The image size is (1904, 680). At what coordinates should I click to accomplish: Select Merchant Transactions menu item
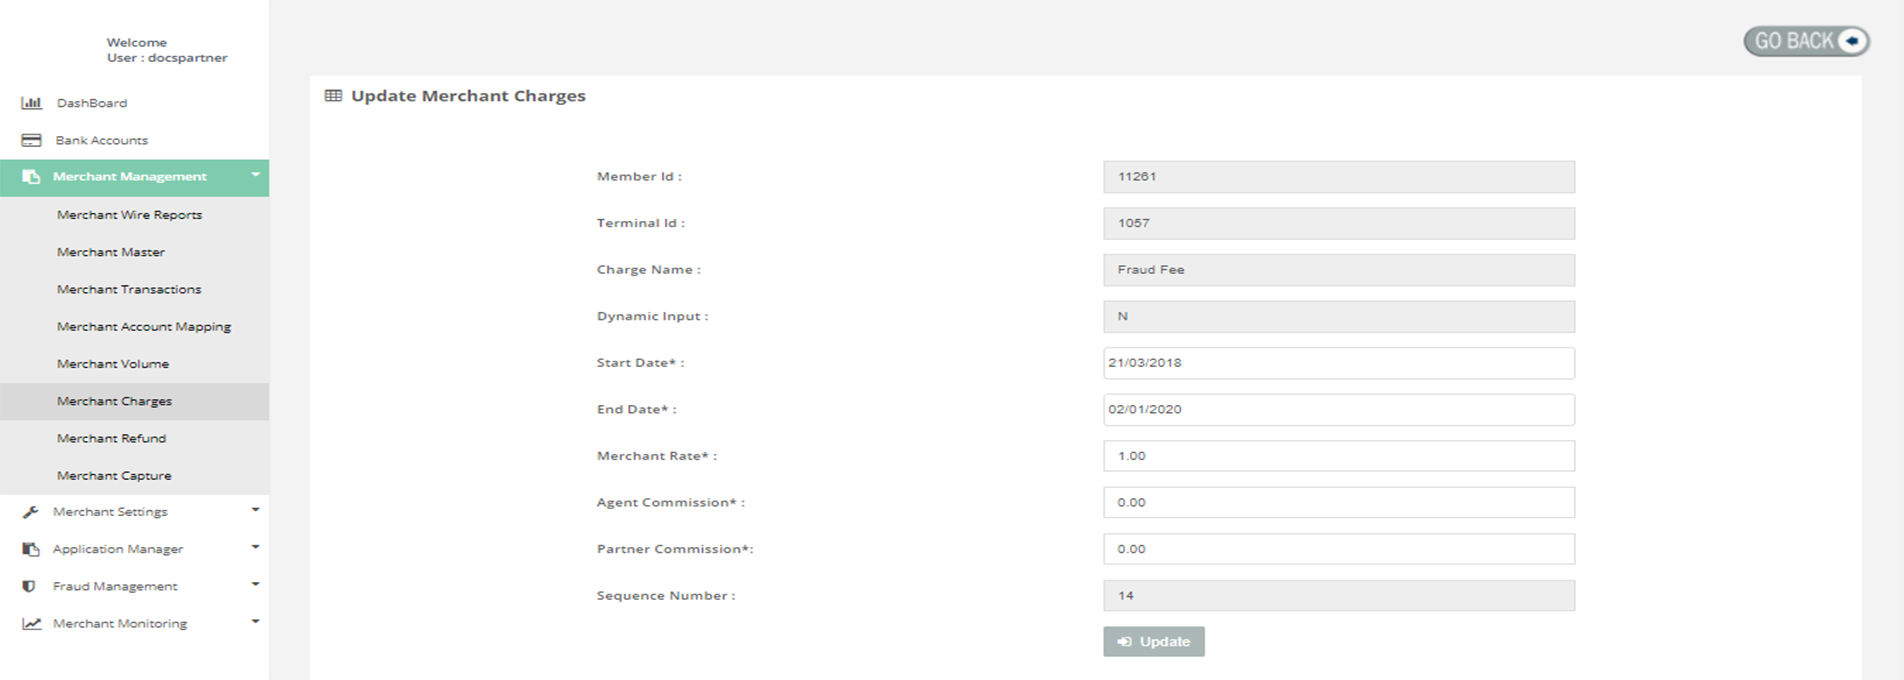coord(129,289)
